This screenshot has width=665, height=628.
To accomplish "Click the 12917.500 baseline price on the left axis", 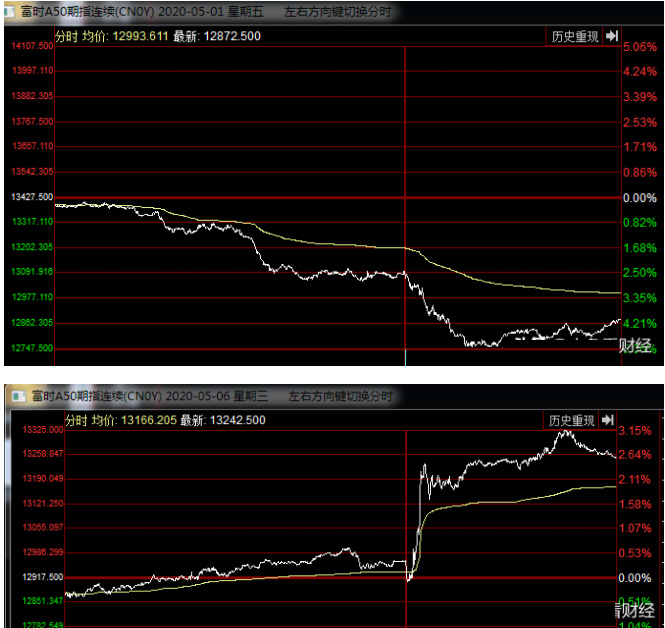I will (41, 577).
